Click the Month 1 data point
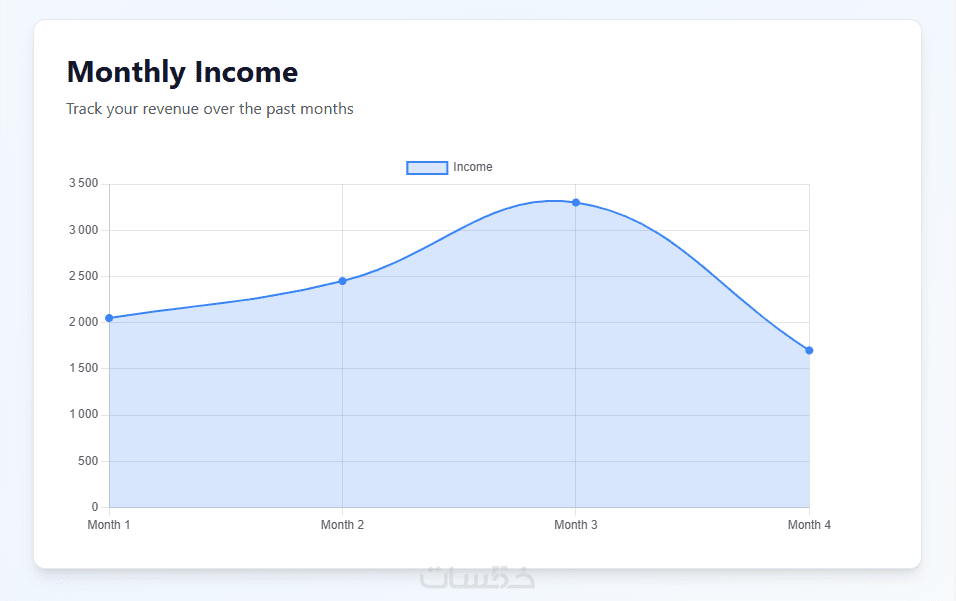Viewport: 956px width, 601px height. coord(109,318)
